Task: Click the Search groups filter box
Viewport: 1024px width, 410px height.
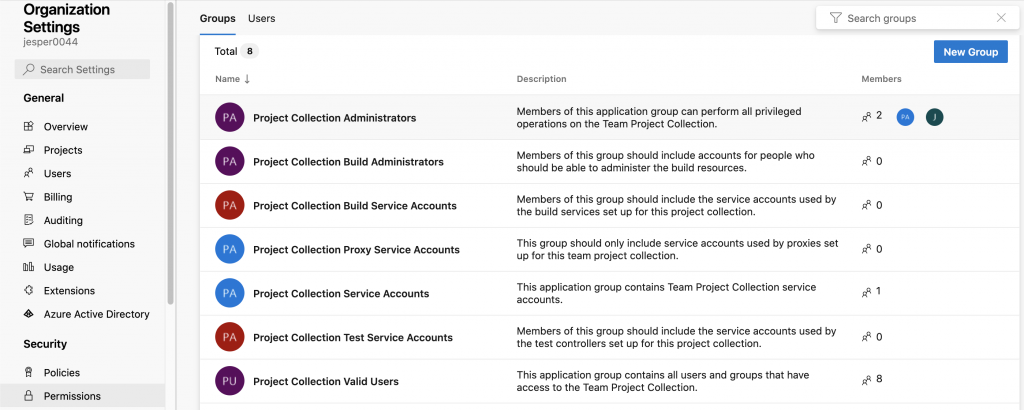Action: point(915,18)
